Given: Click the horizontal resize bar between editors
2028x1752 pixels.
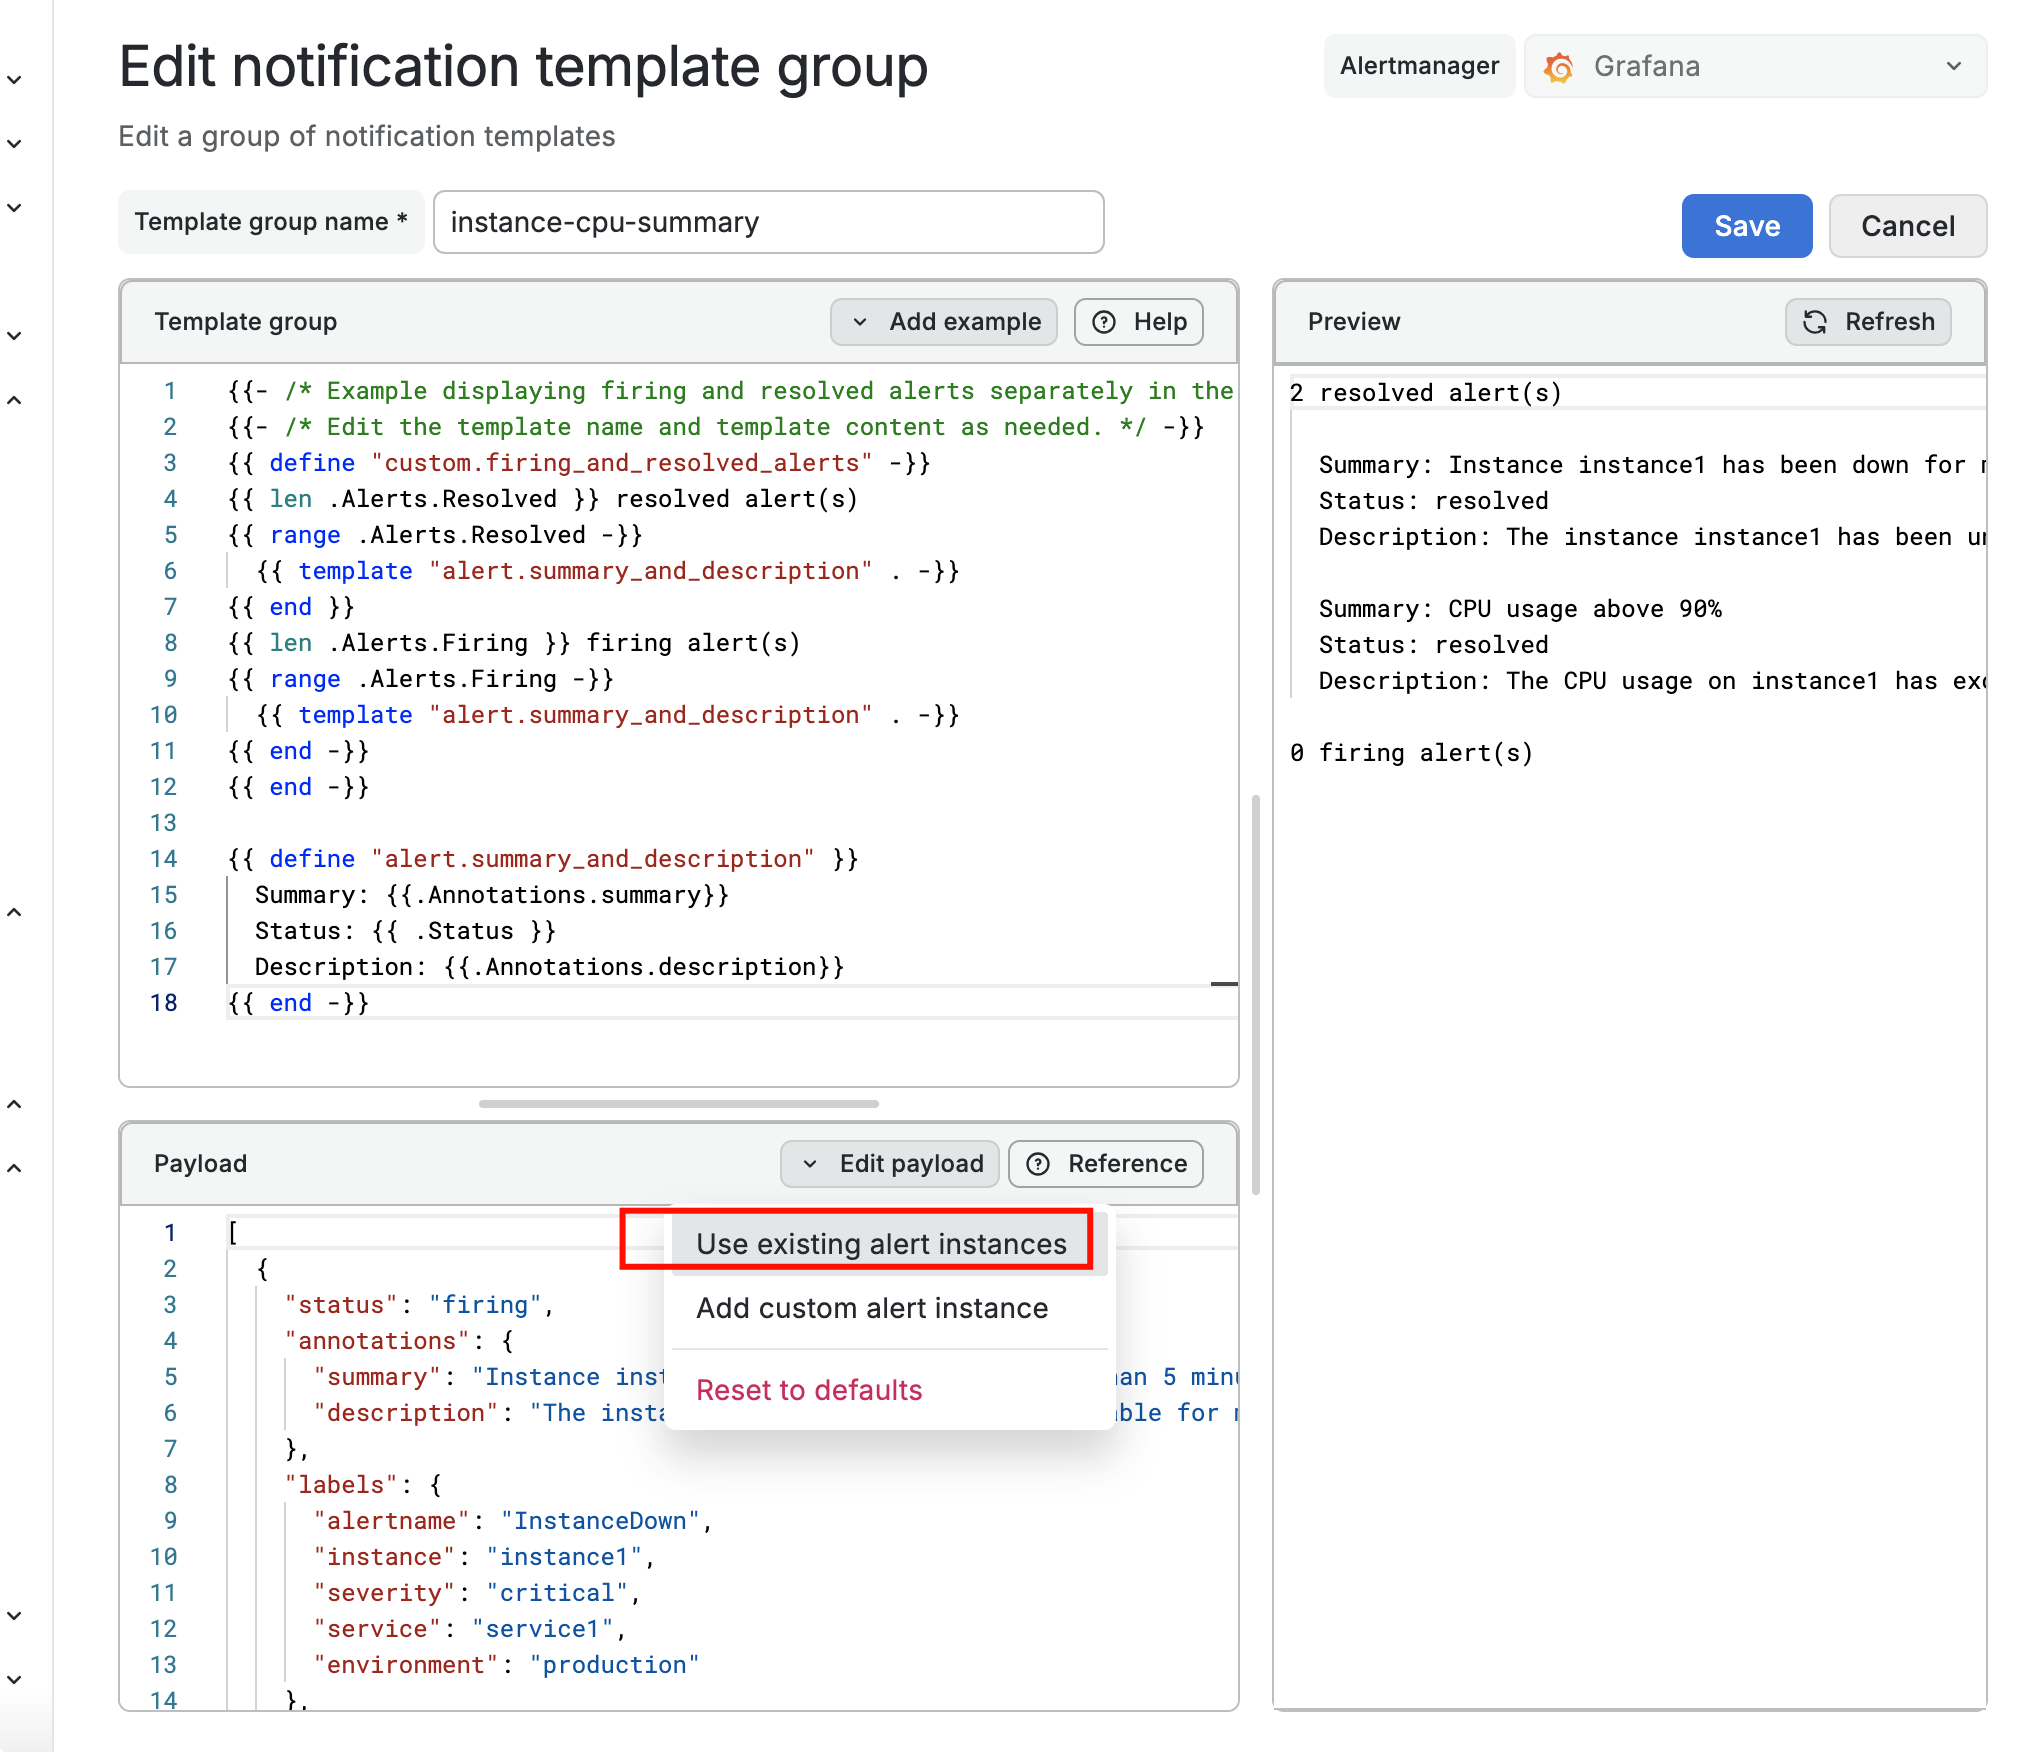Looking at the screenshot, I should 678,1104.
